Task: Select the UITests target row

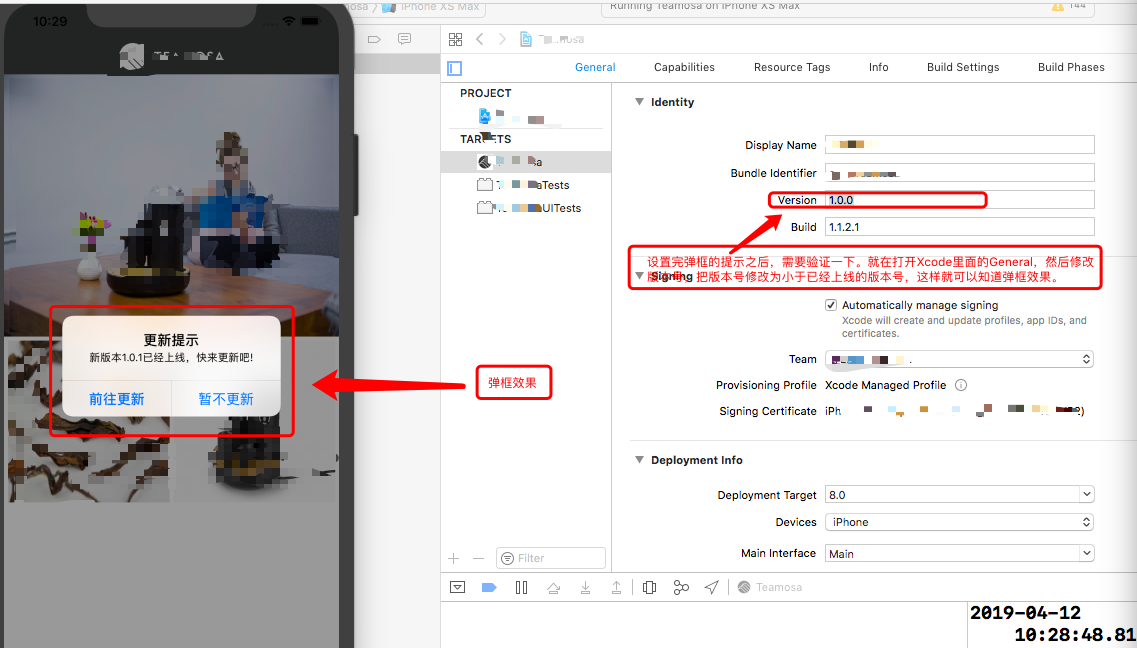Action: [526, 208]
